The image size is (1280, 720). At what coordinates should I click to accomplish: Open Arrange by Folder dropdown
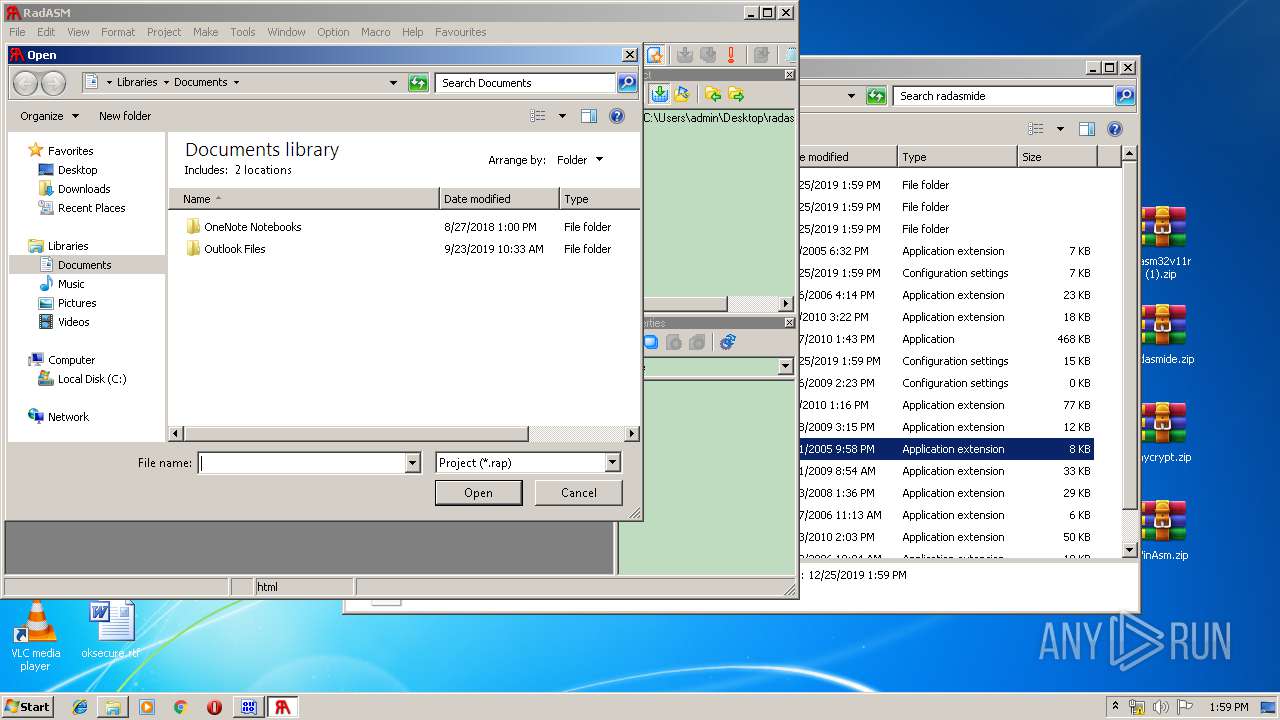[580, 160]
